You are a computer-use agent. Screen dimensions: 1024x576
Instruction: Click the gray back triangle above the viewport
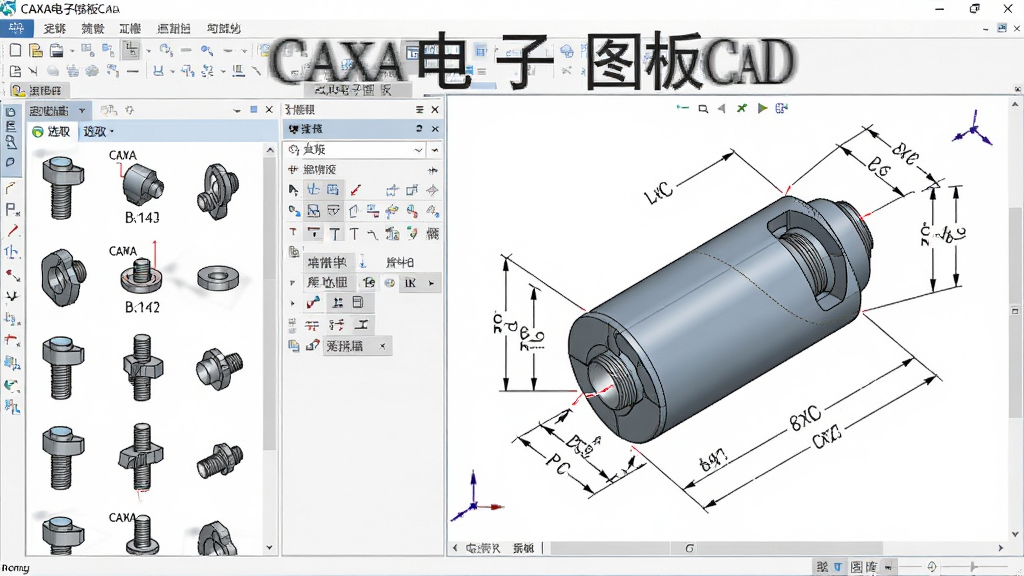pyautogui.click(x=722, y=108)
